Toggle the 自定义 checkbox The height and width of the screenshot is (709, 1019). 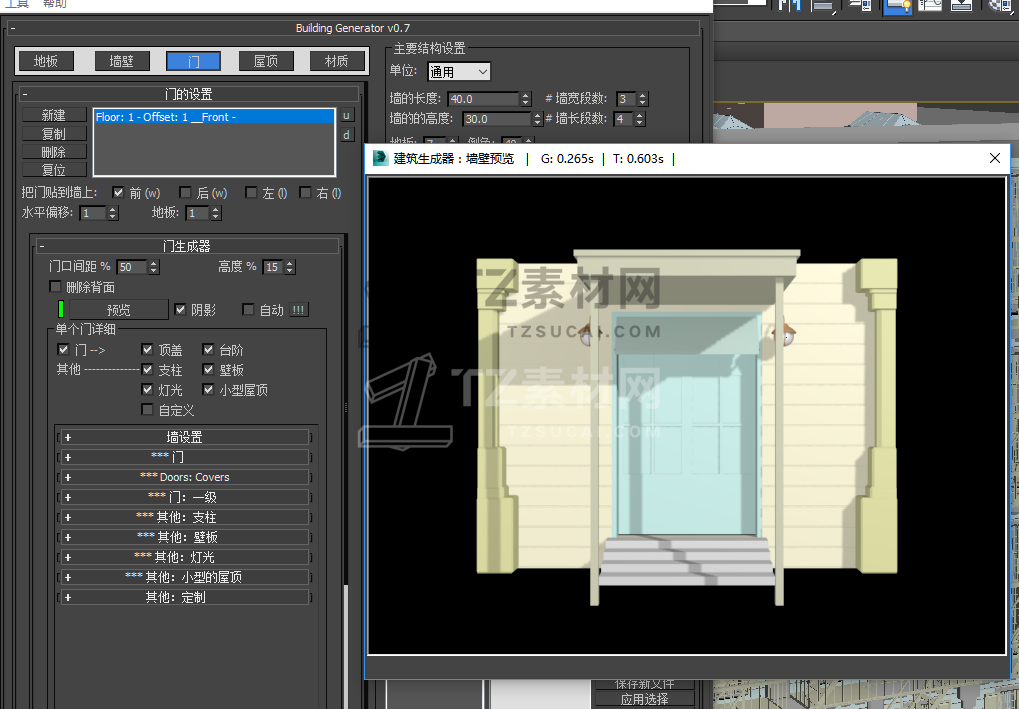pos(148,410)
